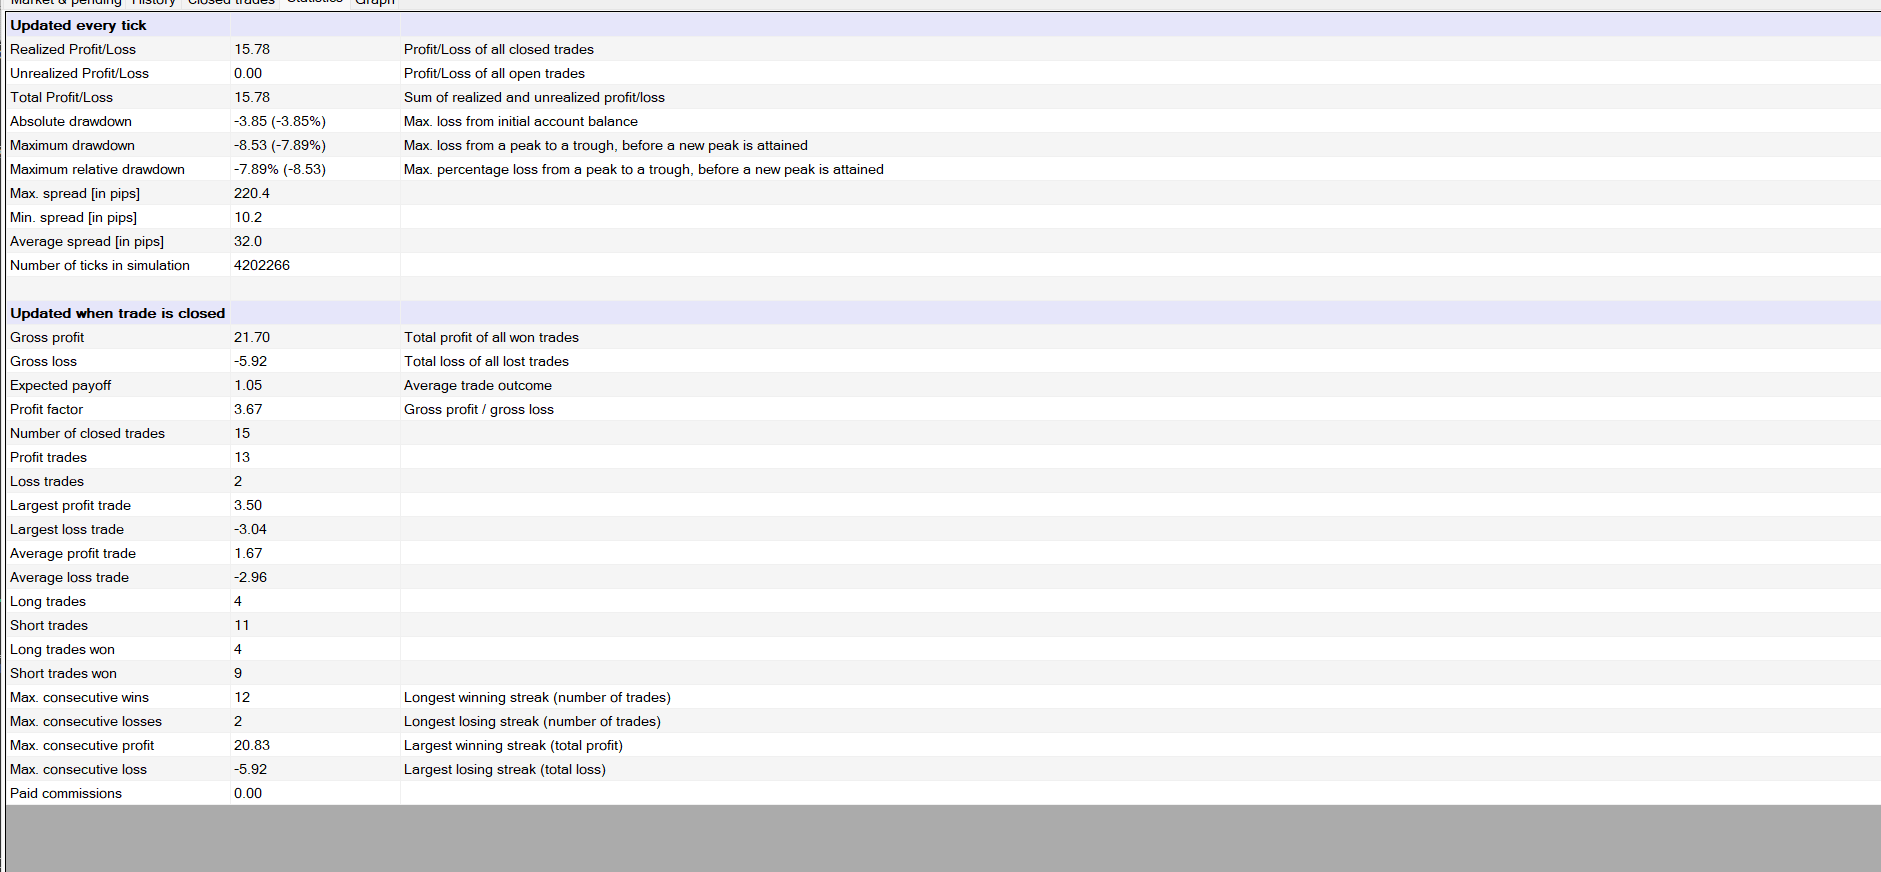This screenshot has width=1881, height=872.
Task: Click 'Longest losing streak (number of trades)' text
Action: (x=532, y=721)
